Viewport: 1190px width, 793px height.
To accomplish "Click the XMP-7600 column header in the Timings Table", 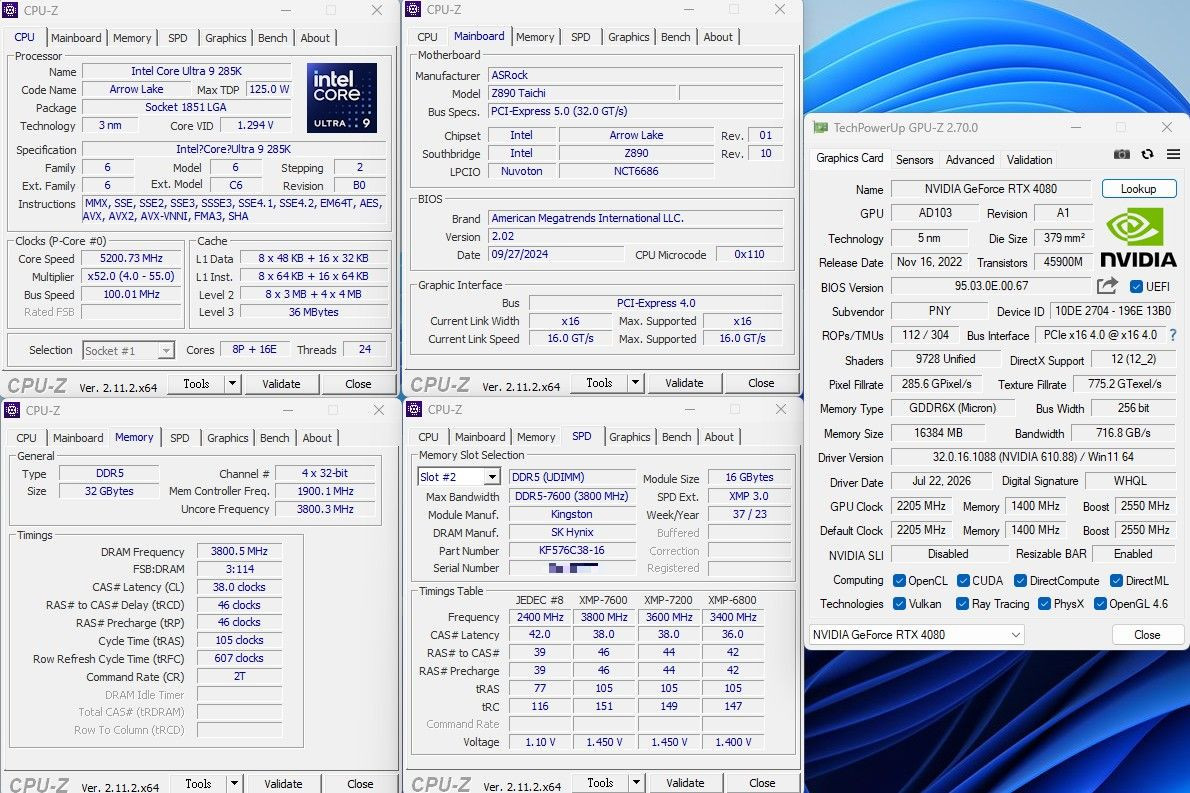I will (x=603, y=599).
